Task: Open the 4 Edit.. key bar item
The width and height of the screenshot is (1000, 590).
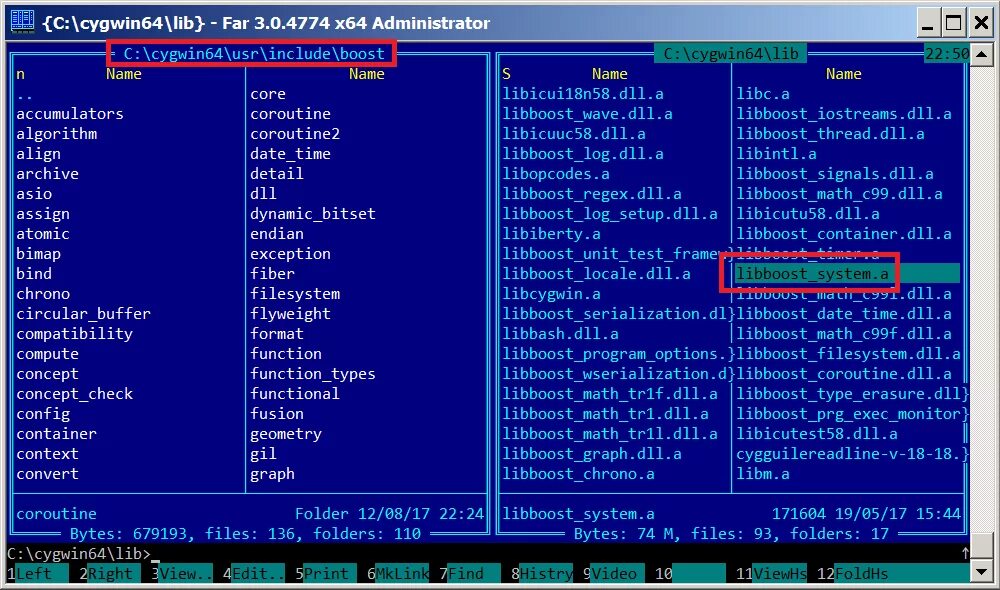Action: click(254, 573)
